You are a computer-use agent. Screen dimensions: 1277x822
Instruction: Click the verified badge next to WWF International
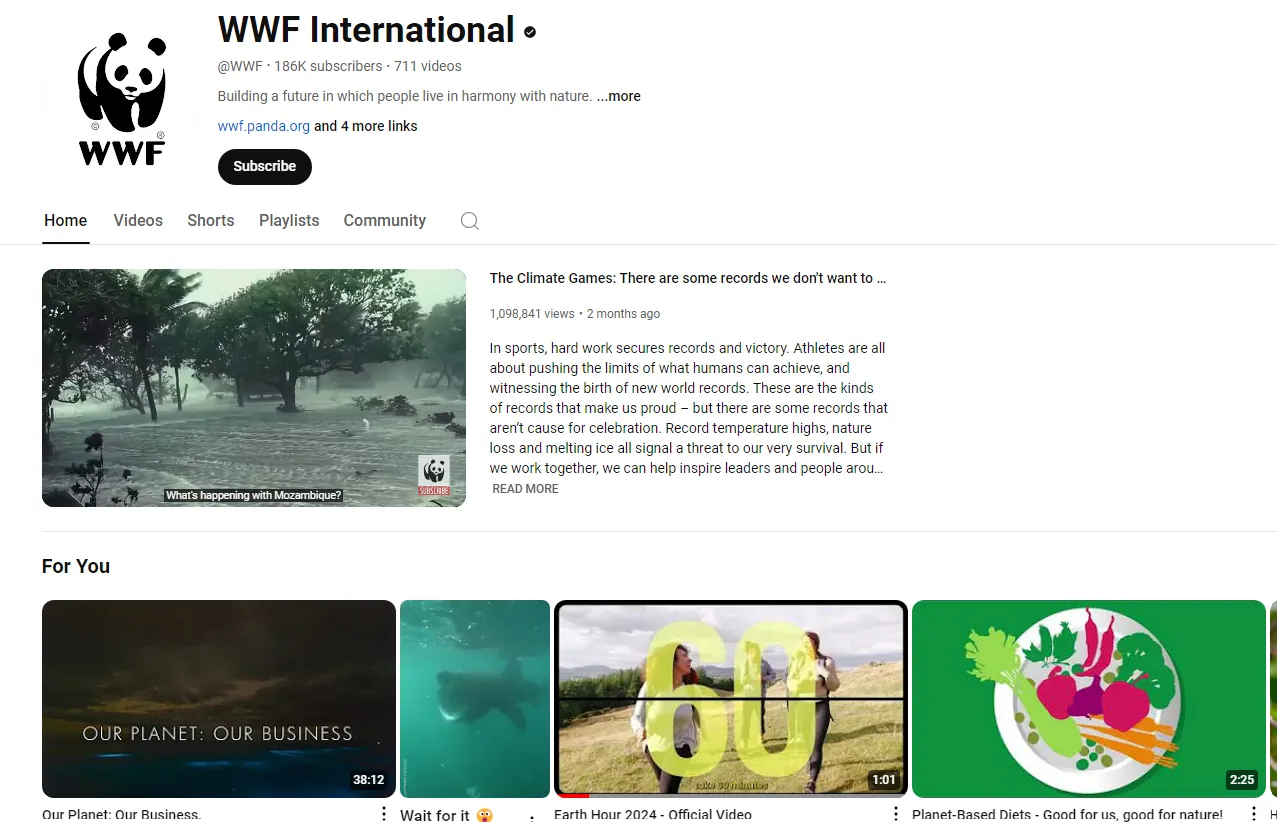pos(530,32)
